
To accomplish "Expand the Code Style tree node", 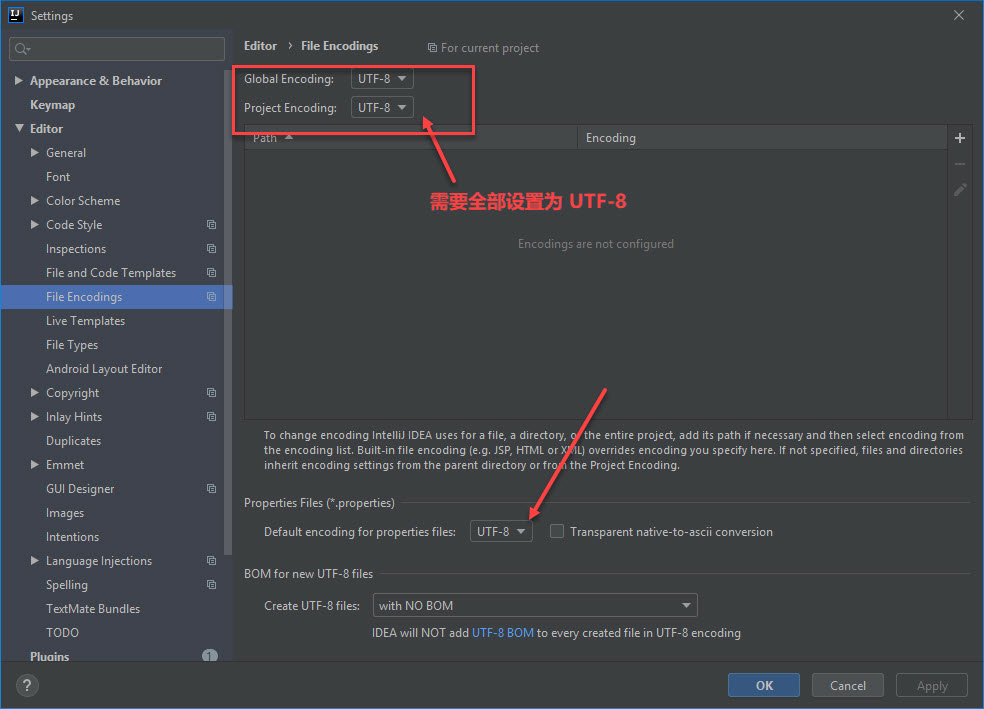I will pos(35,224).
